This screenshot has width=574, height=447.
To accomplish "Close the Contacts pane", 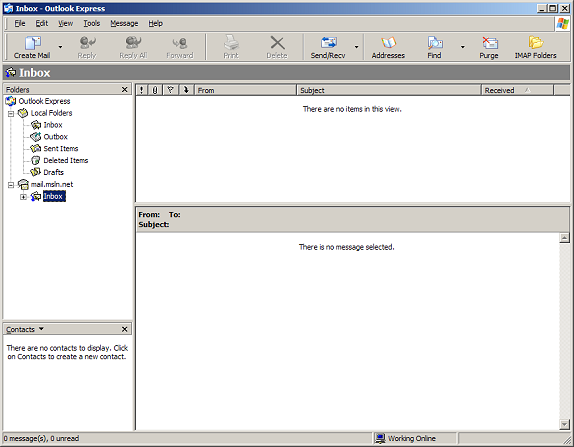I will click(x=124, y=329).
